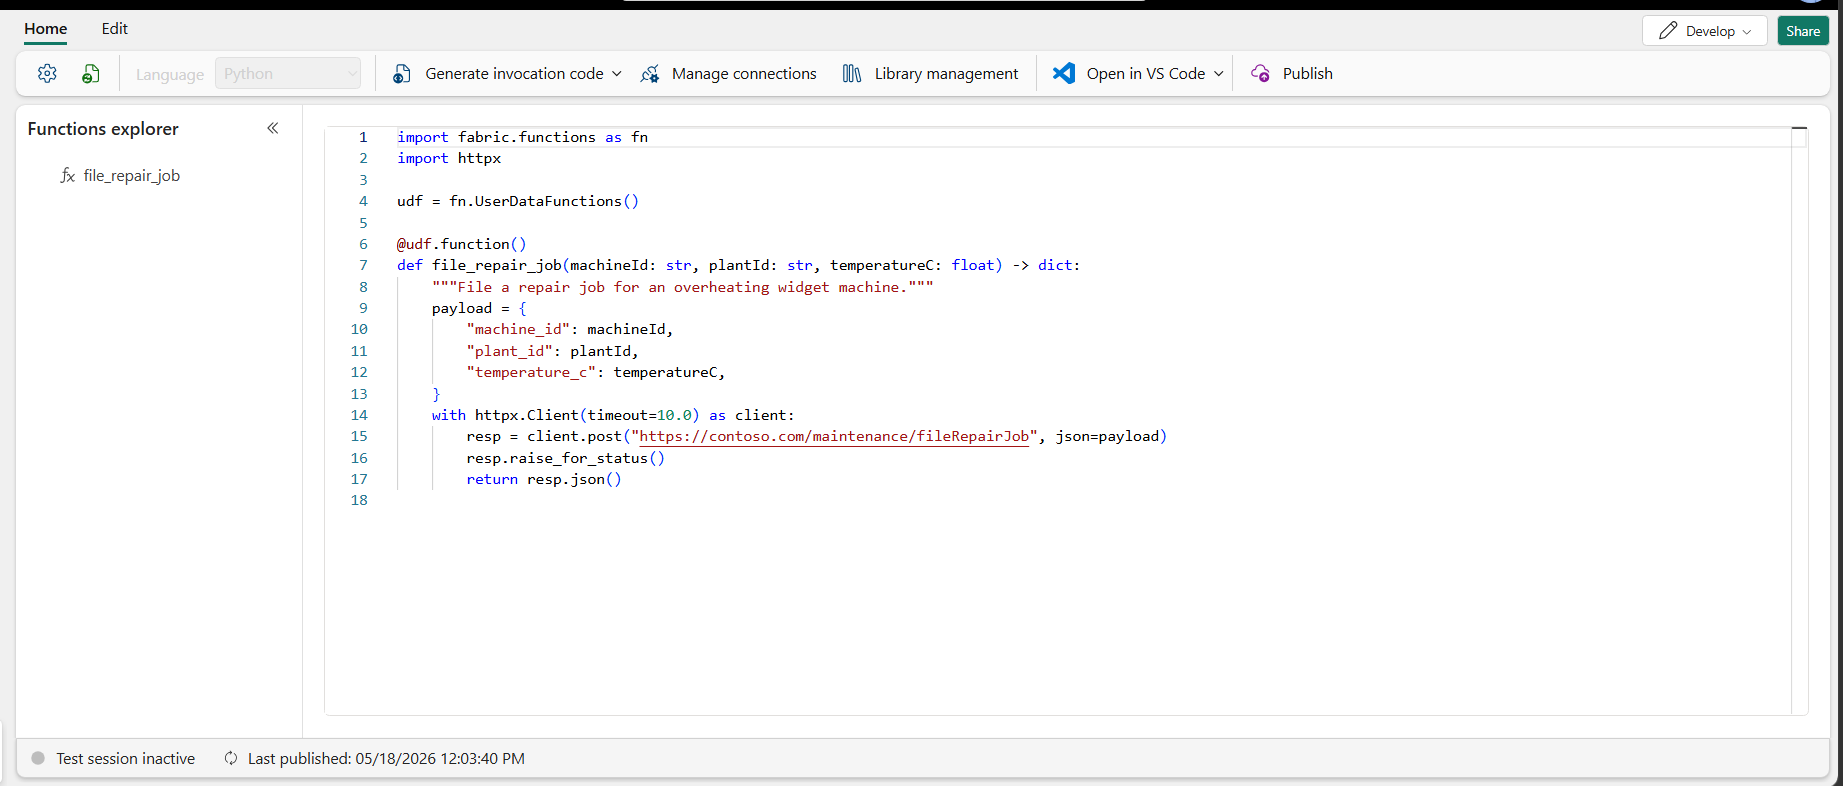Screen dimensions: 1843x786
Task: Click the VS Code logo icon
Action: (x=1064, y=73)
